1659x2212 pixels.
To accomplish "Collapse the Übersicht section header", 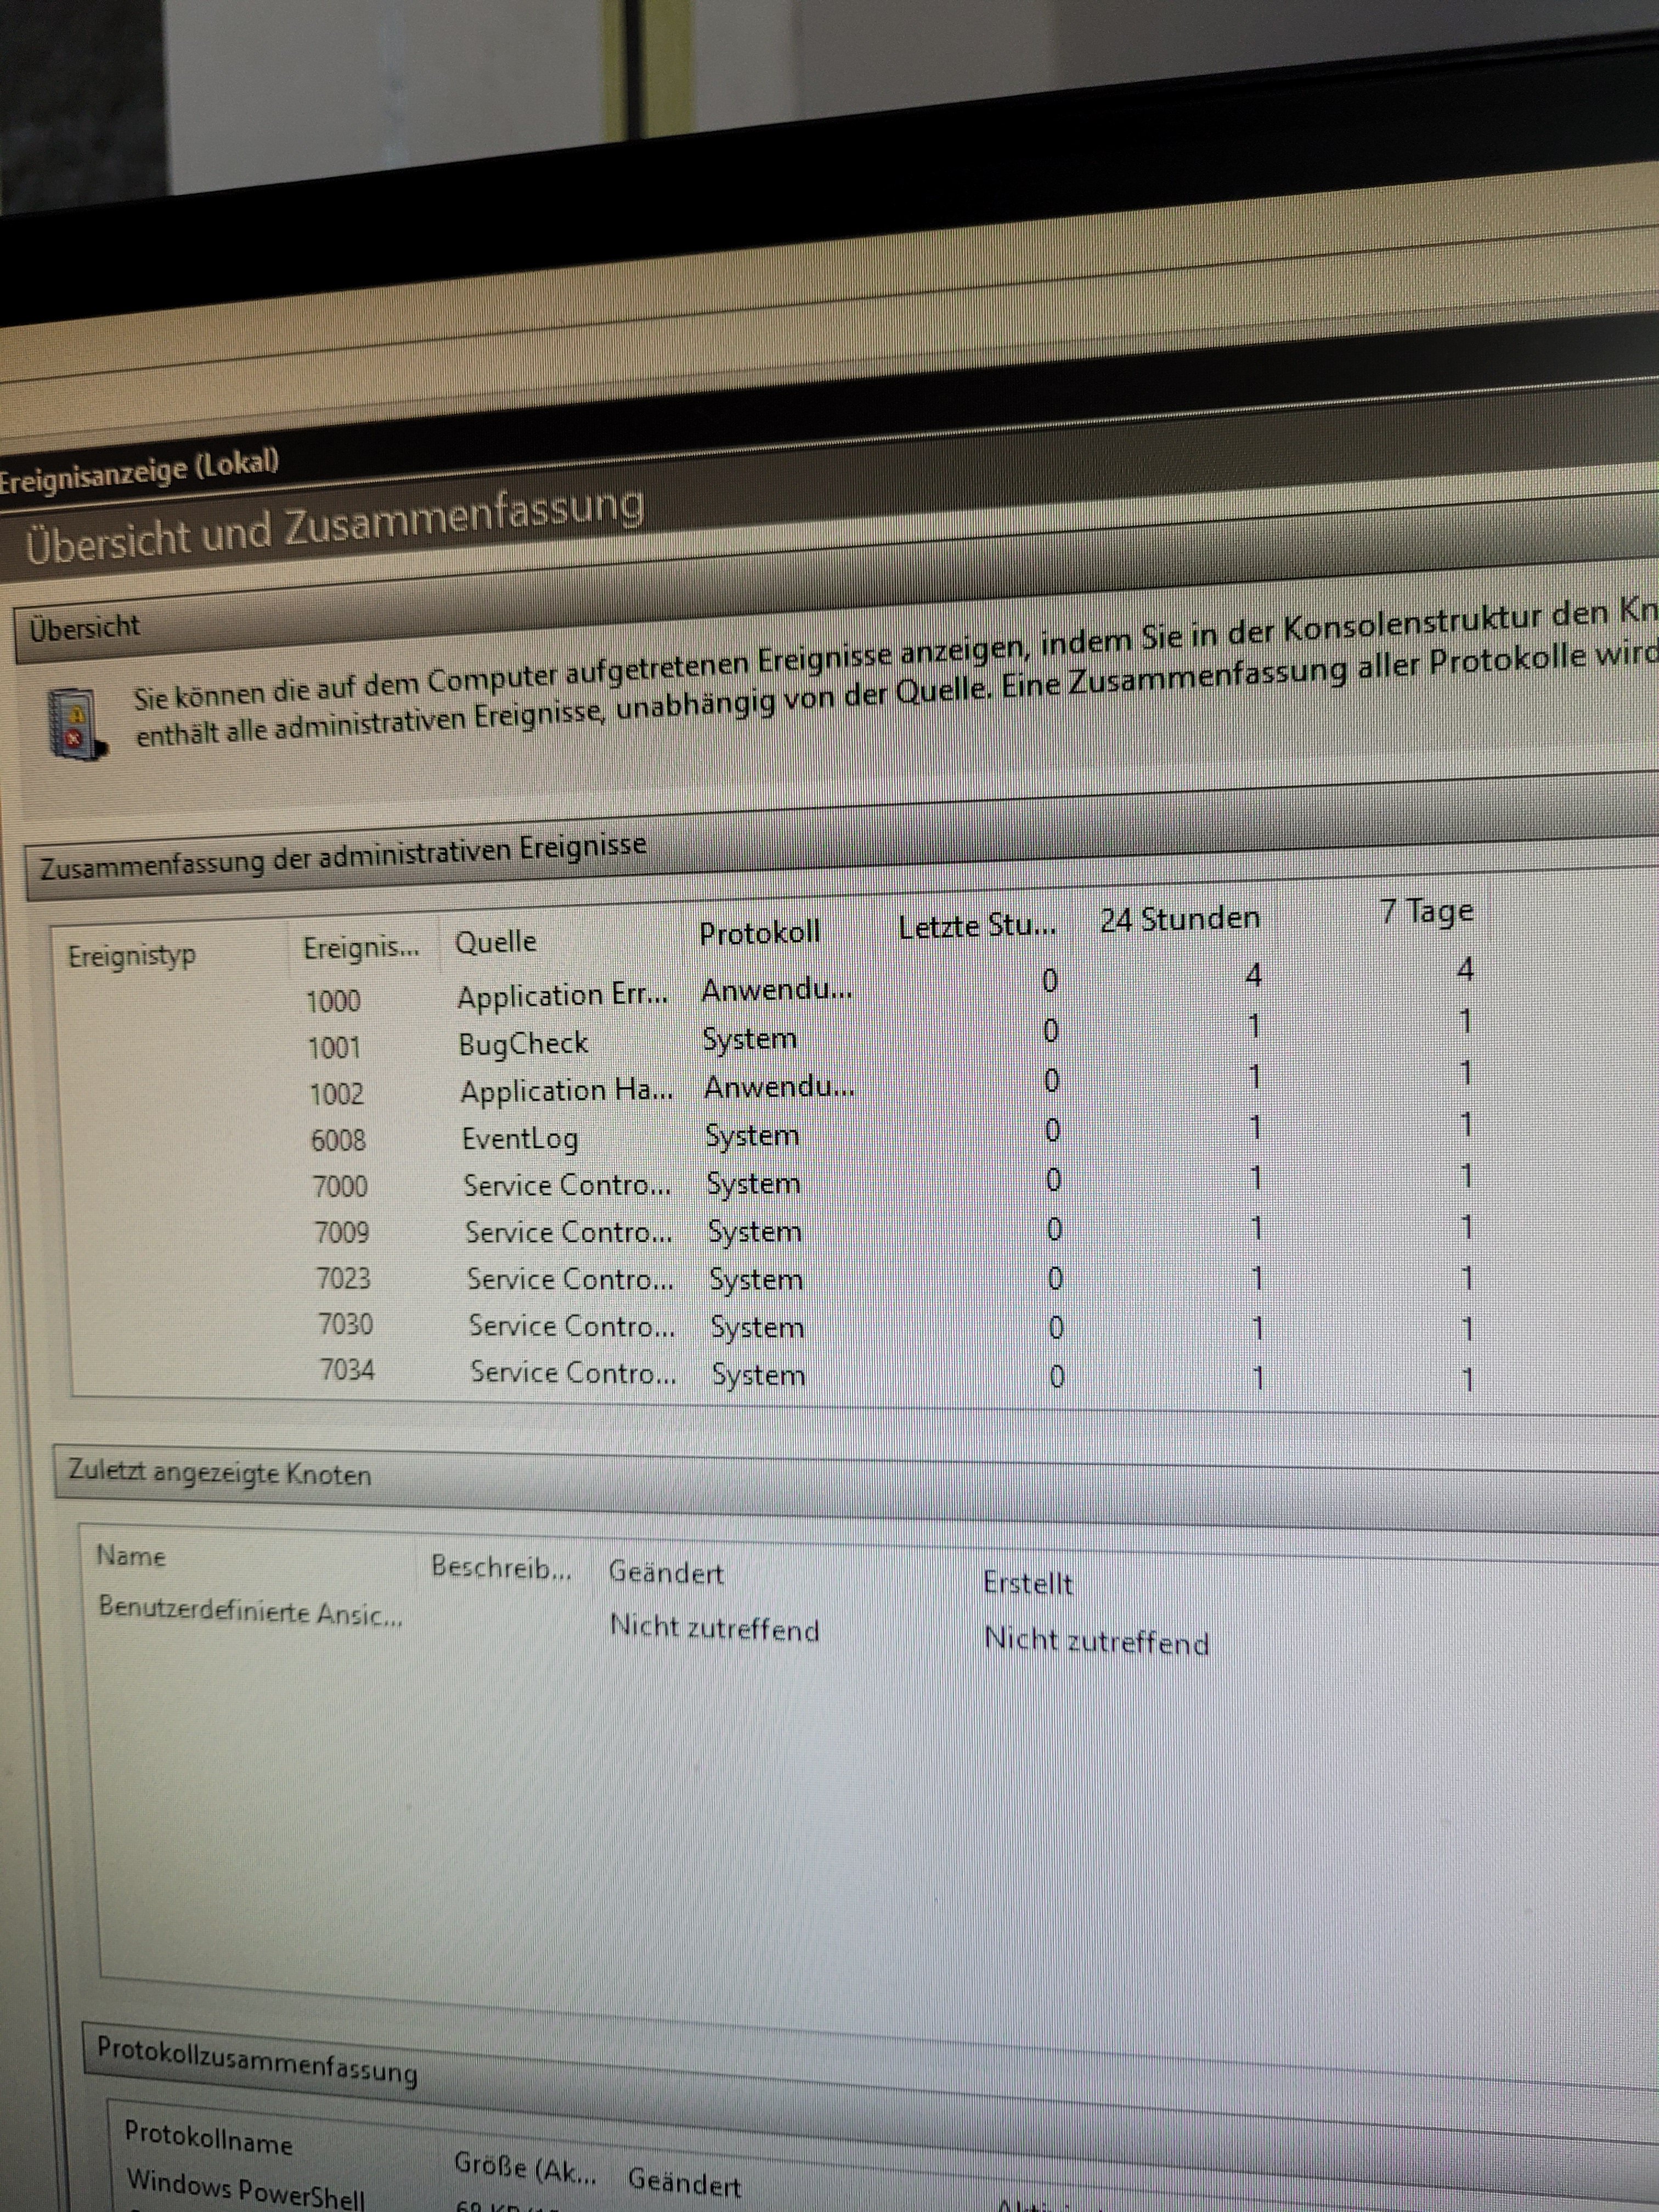I will [85, 627].
